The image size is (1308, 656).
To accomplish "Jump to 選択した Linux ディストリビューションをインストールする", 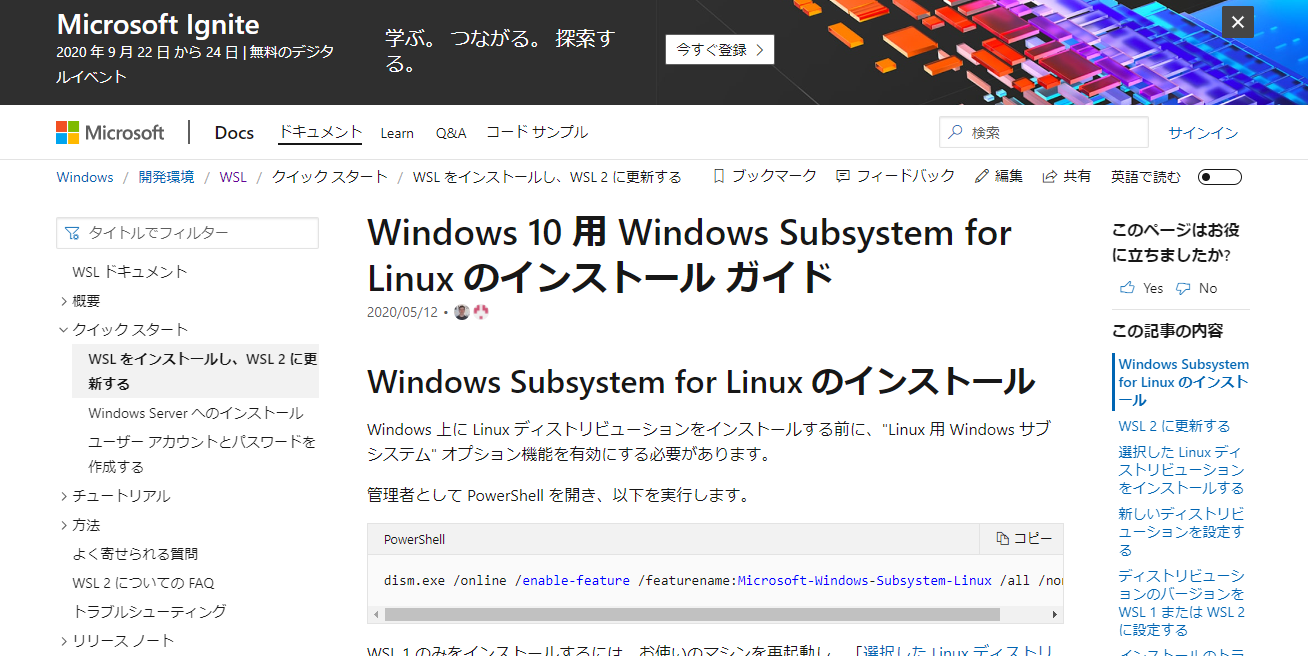I will tap(1181, 470).
